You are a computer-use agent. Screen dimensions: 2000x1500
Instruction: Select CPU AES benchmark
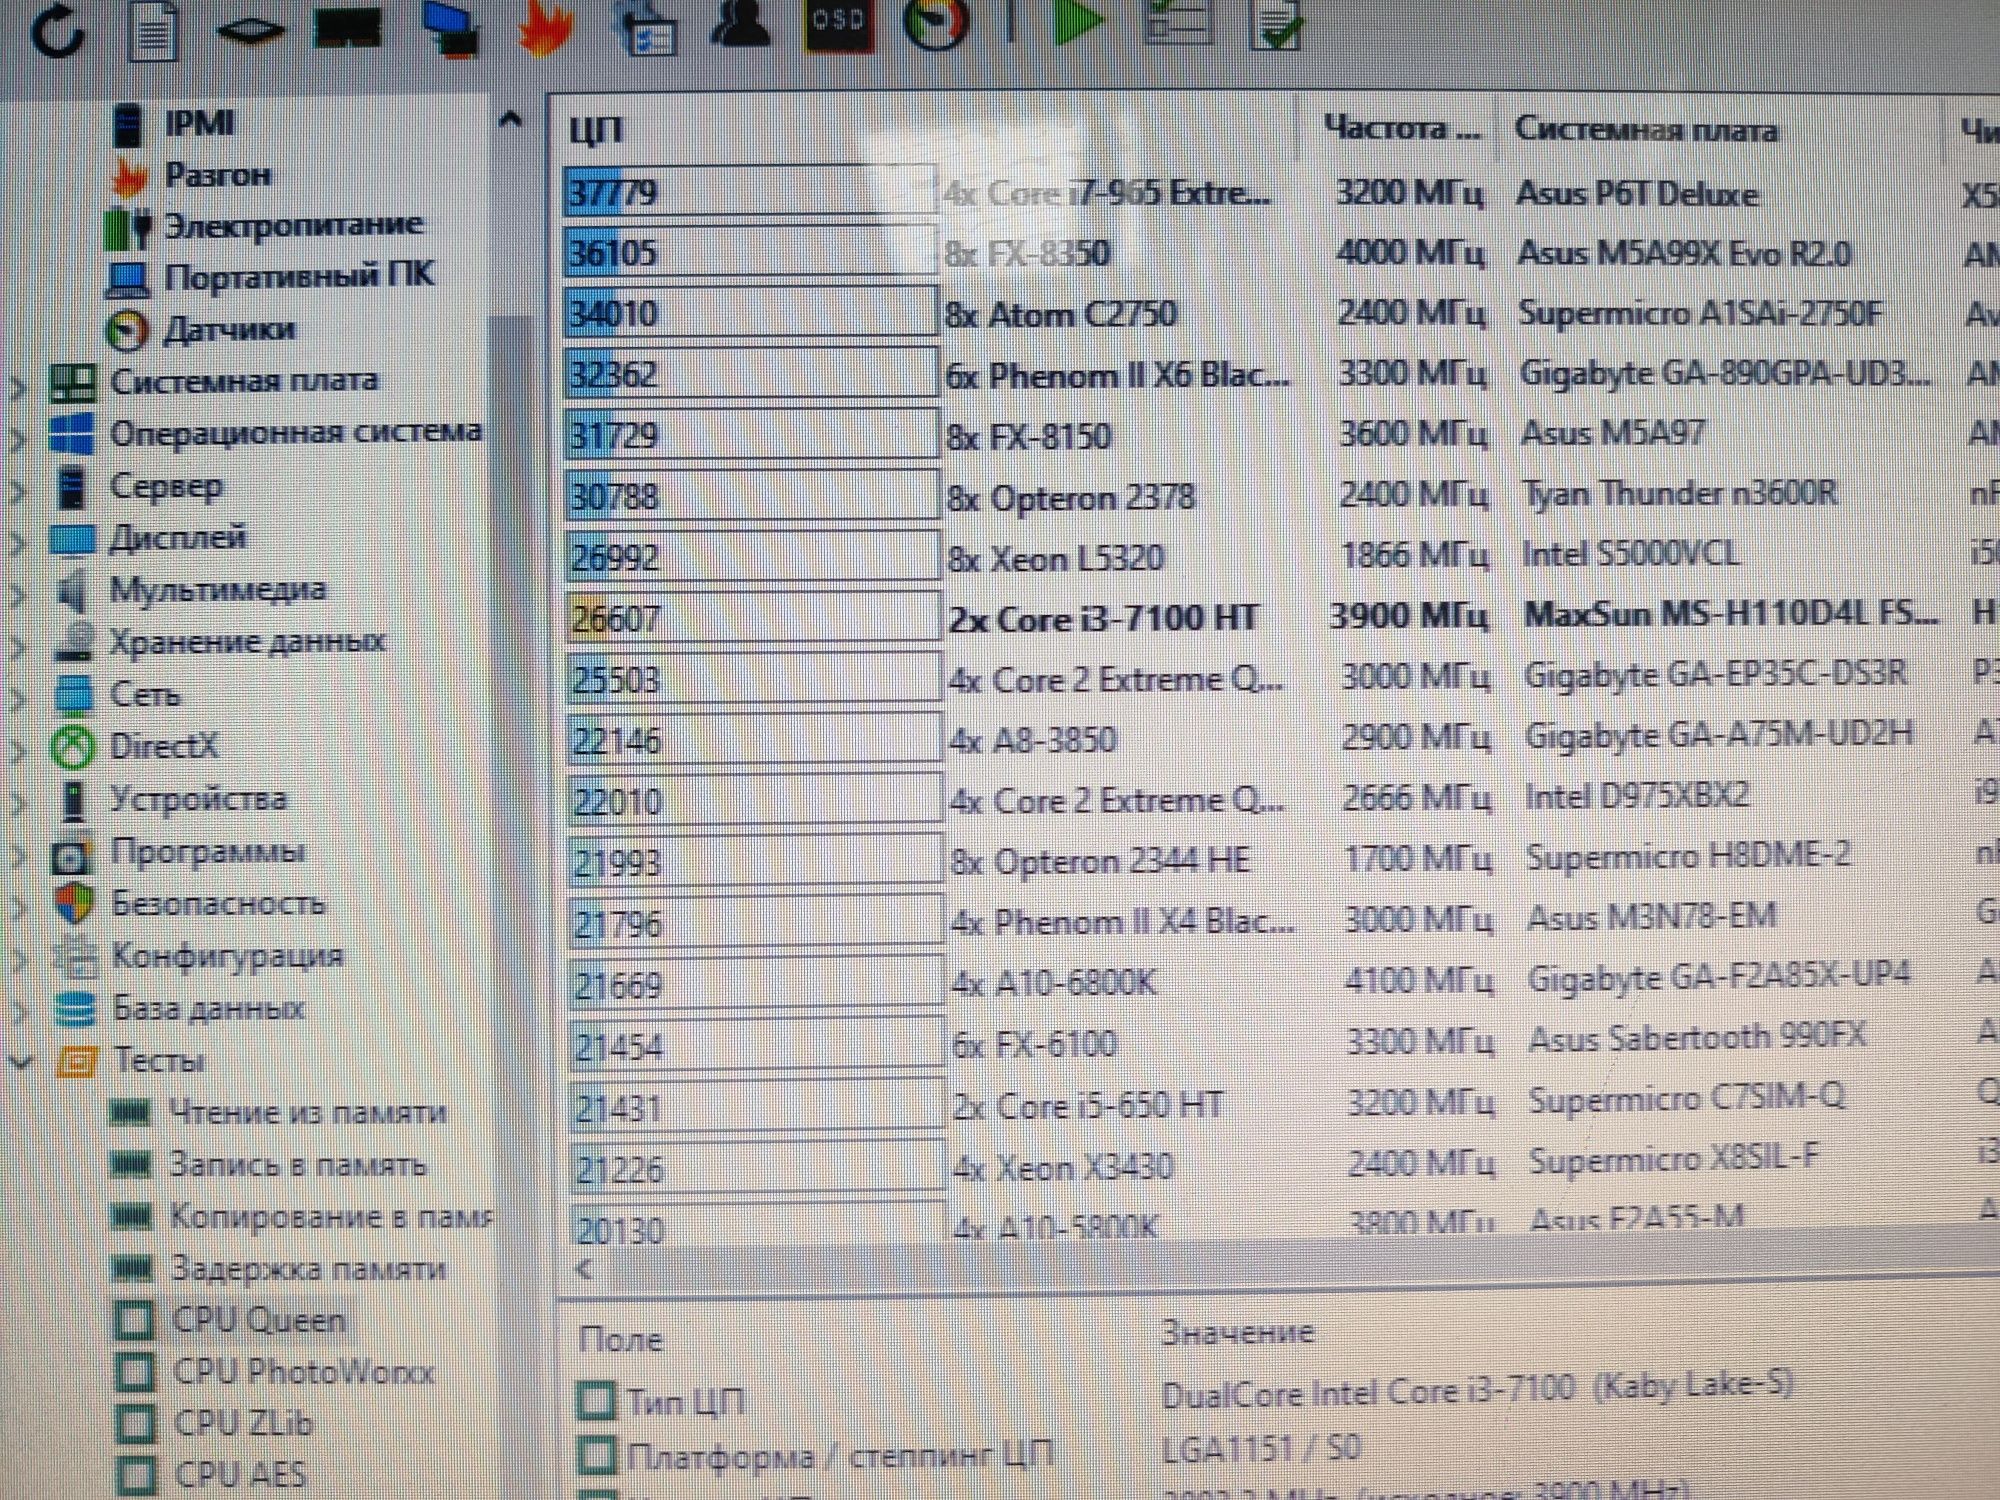coord(239,1475)
